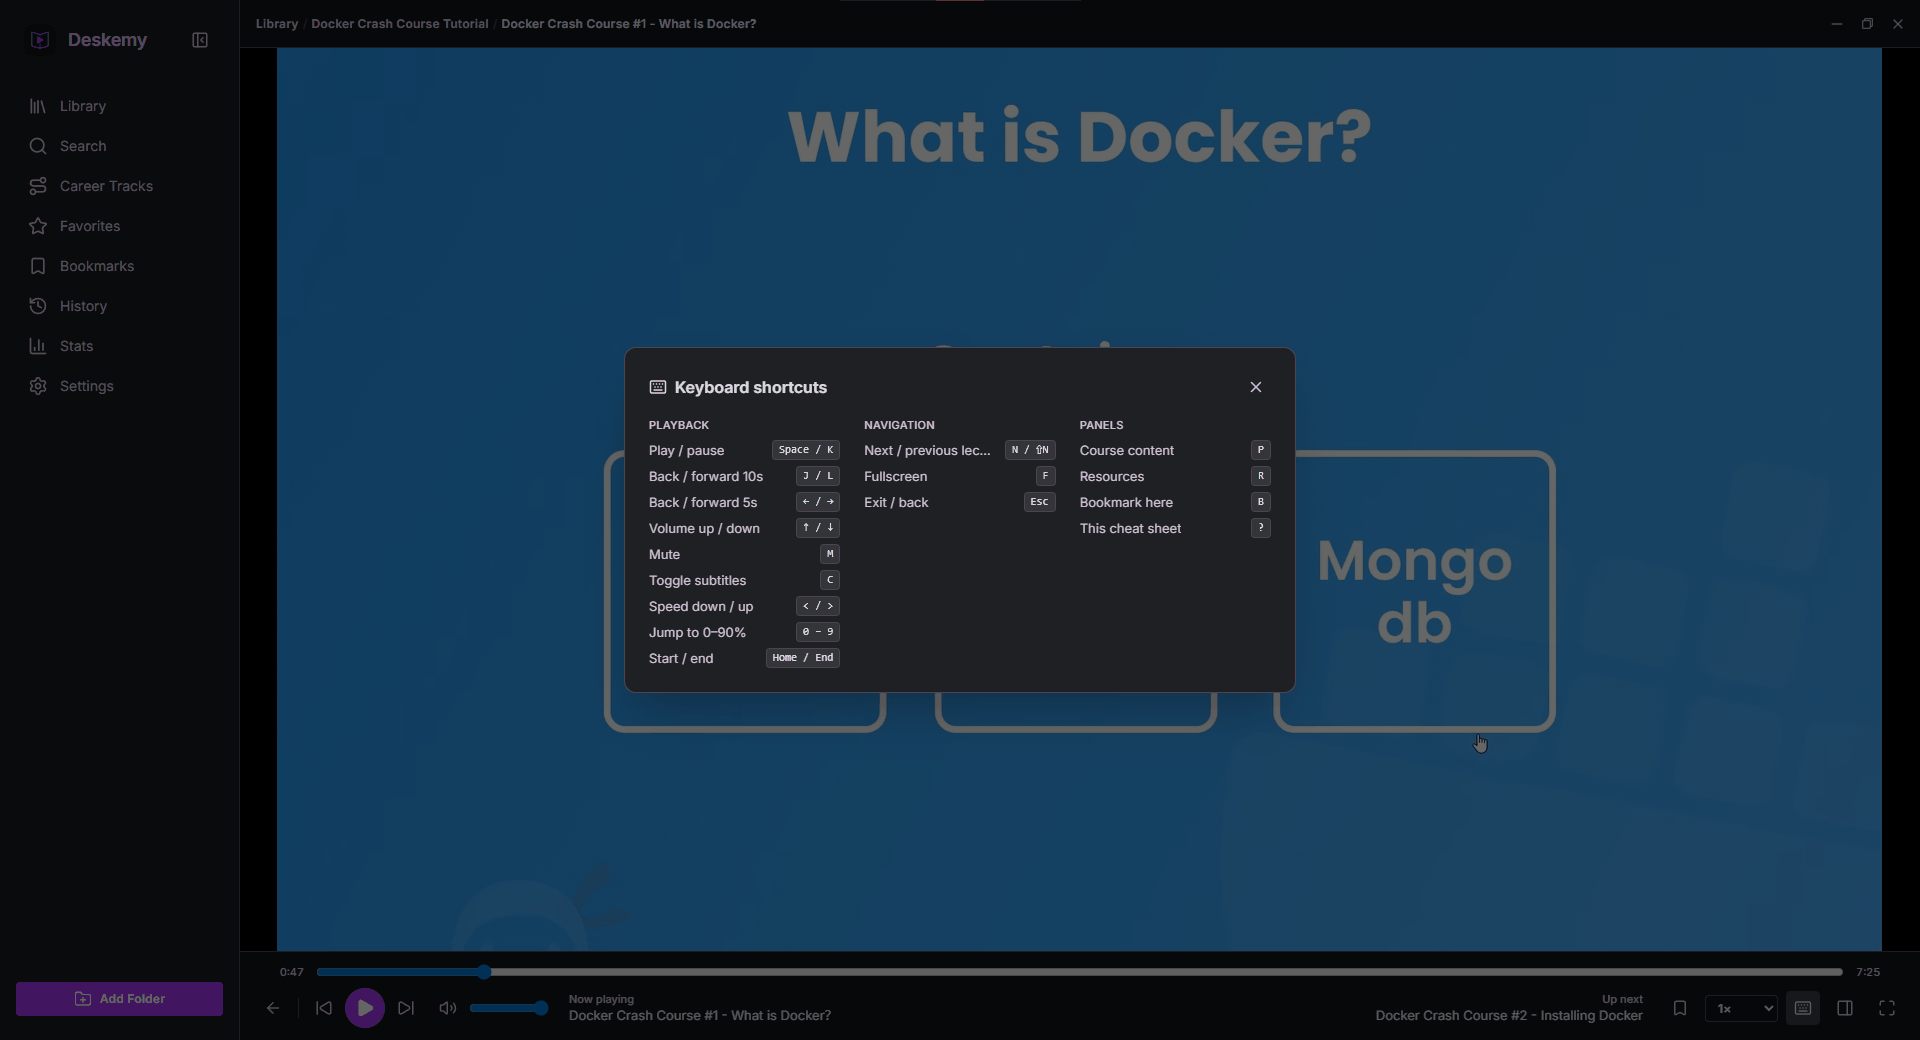Open the Stats page
Screen dimensions: 1920x1040
pos(120,346)
